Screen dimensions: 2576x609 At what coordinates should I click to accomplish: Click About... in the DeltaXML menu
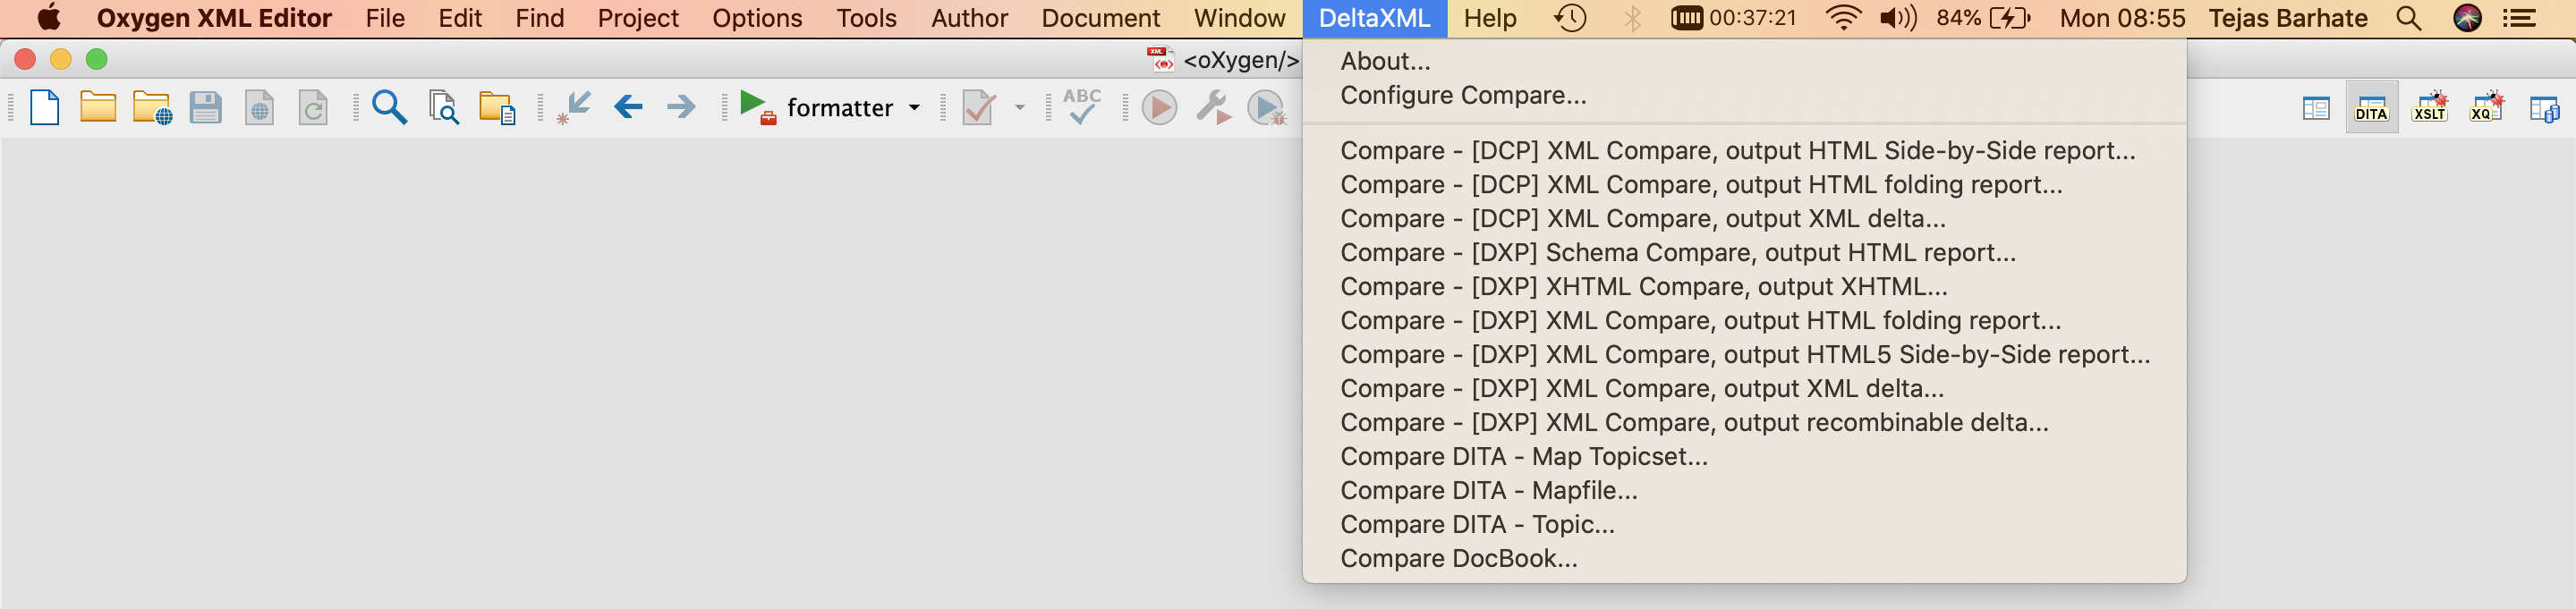click(x=1385, y=61)
